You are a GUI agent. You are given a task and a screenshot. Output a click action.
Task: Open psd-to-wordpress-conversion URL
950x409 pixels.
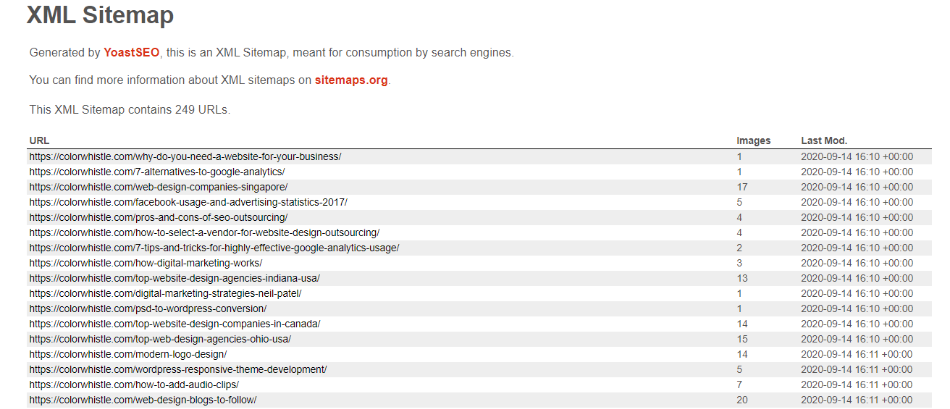click(148, 308)
